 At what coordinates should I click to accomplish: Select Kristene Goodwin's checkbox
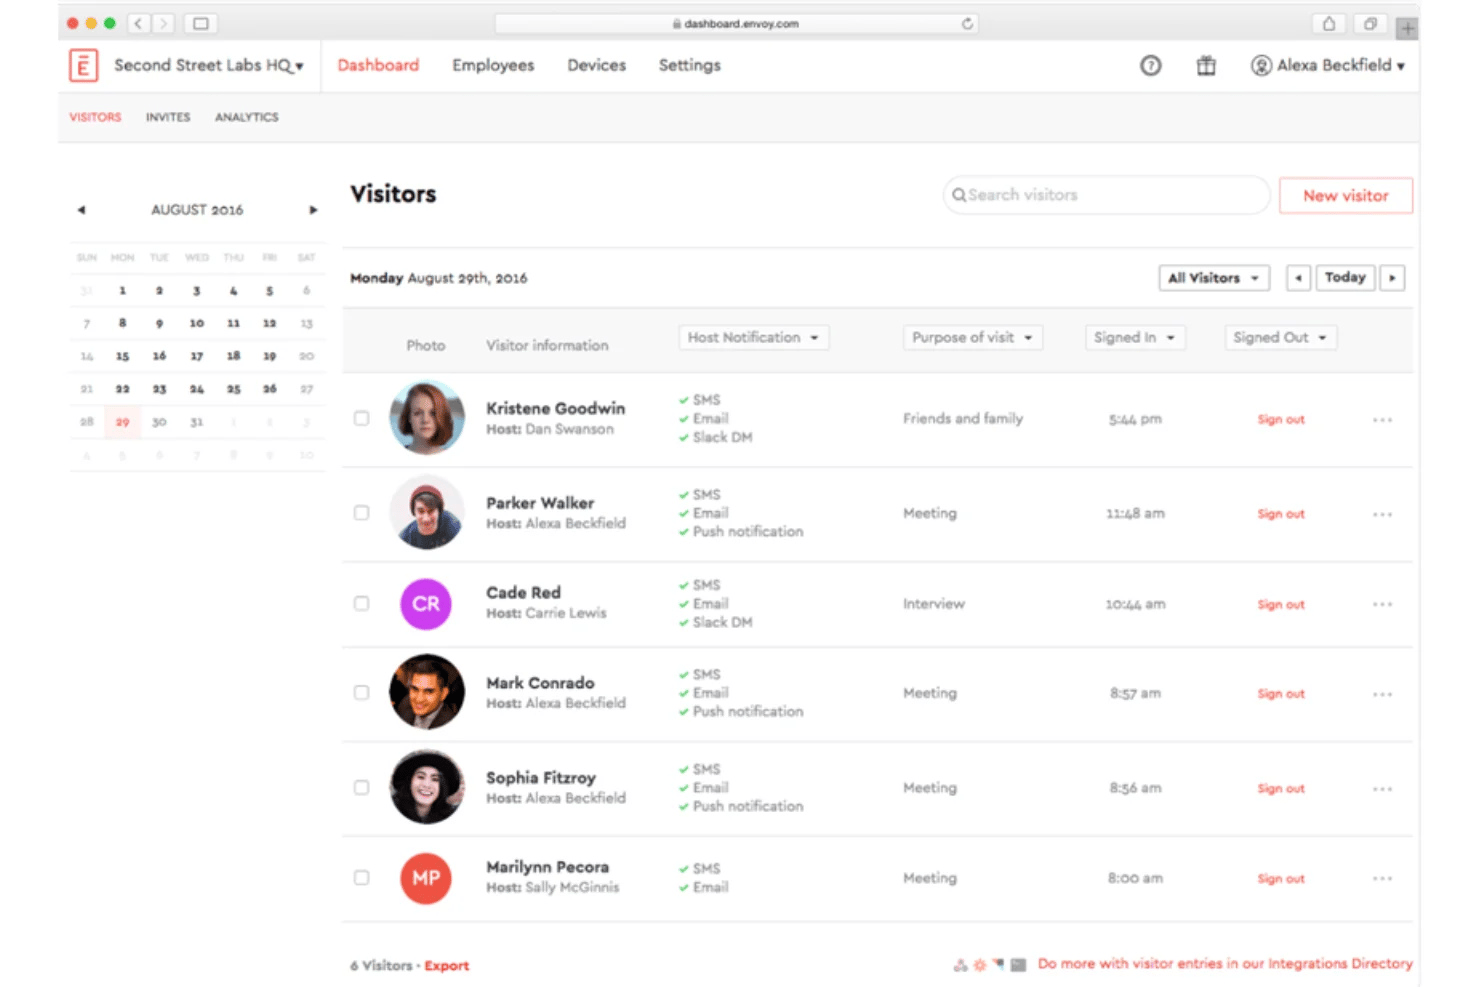click(x=361, y=418)
